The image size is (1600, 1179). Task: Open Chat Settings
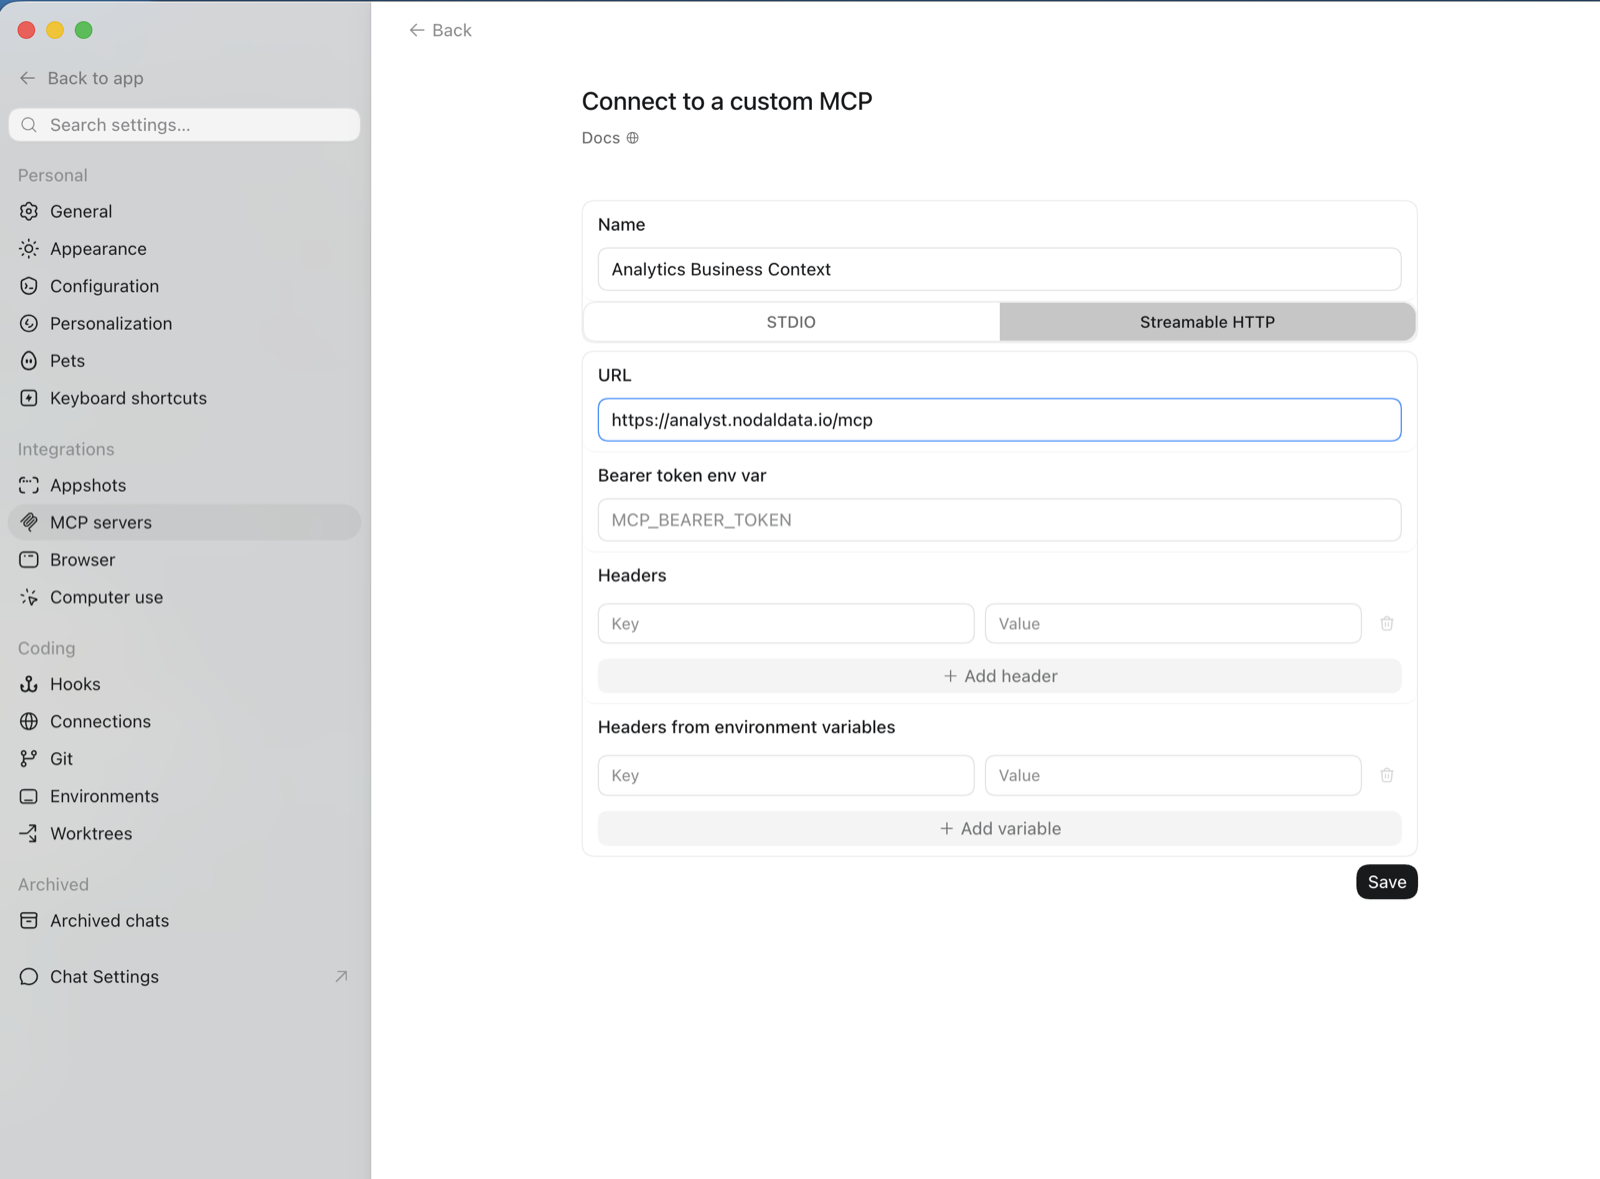(184, 977)
